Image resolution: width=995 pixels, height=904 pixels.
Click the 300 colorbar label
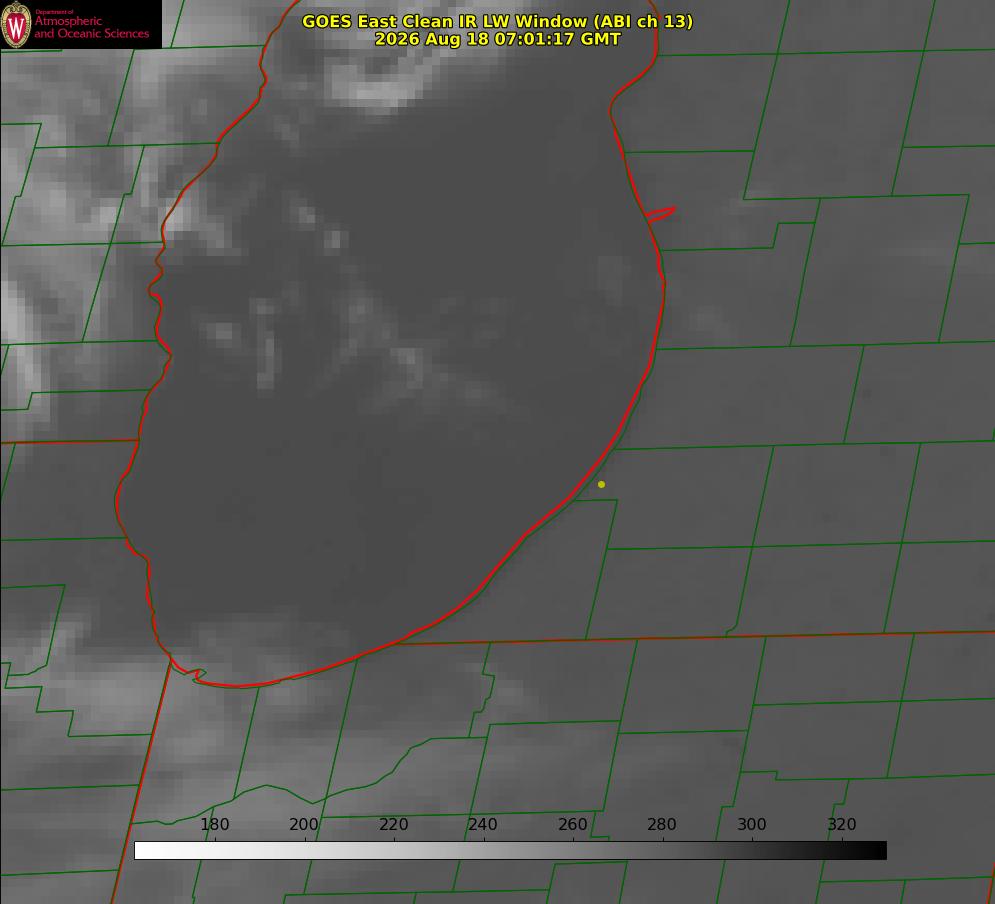(752, 824)
